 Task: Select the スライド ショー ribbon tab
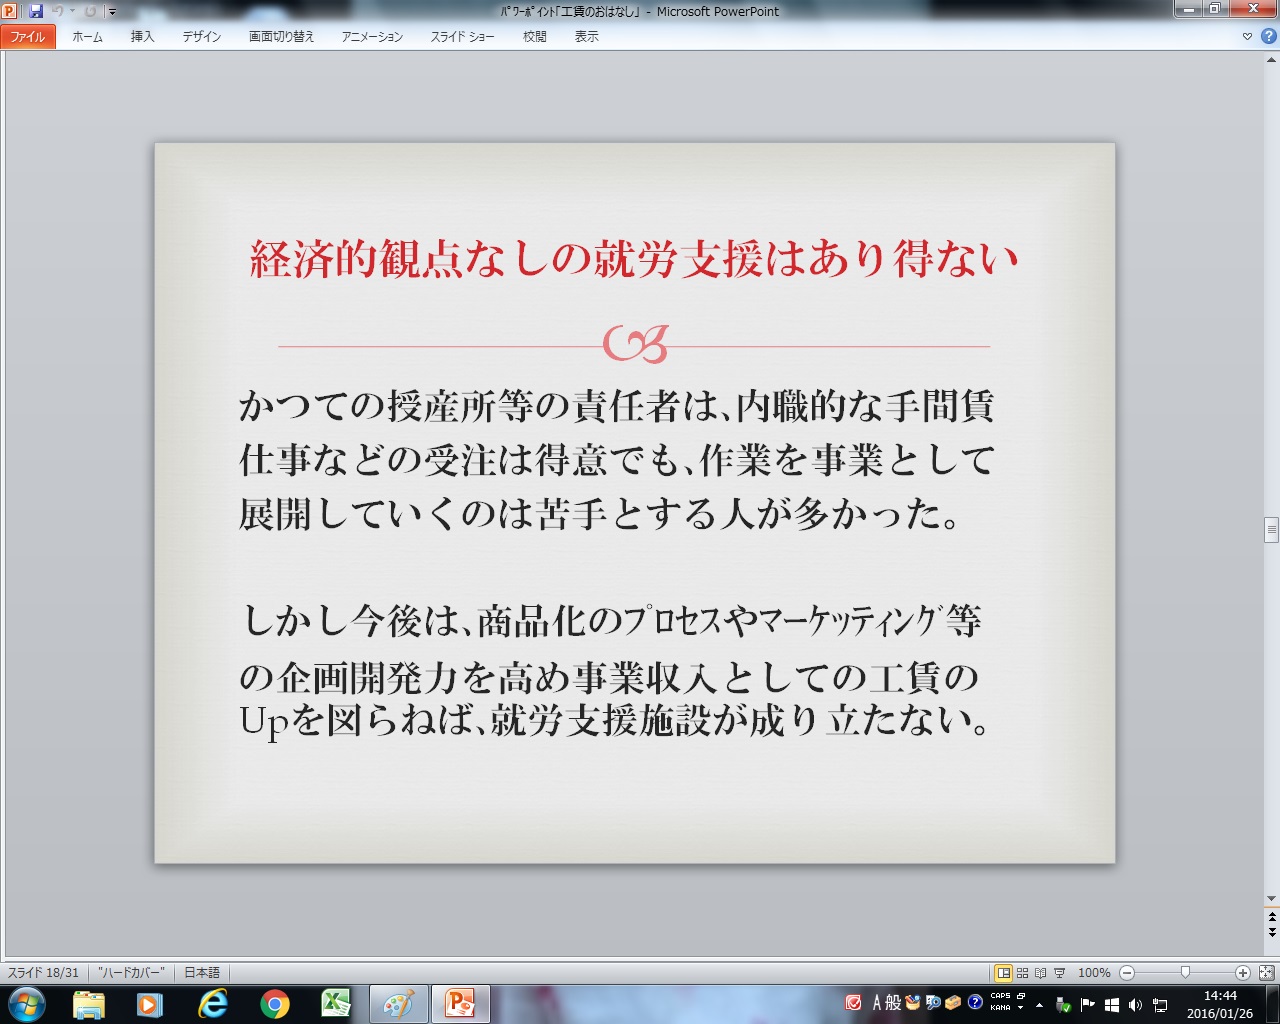pos(462,37)
